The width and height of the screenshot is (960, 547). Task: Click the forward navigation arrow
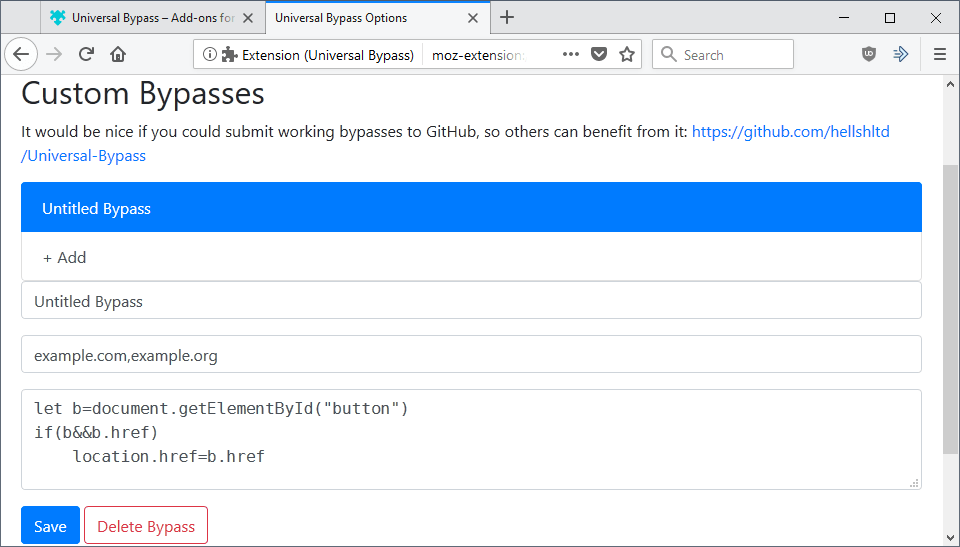click(54, 55)
